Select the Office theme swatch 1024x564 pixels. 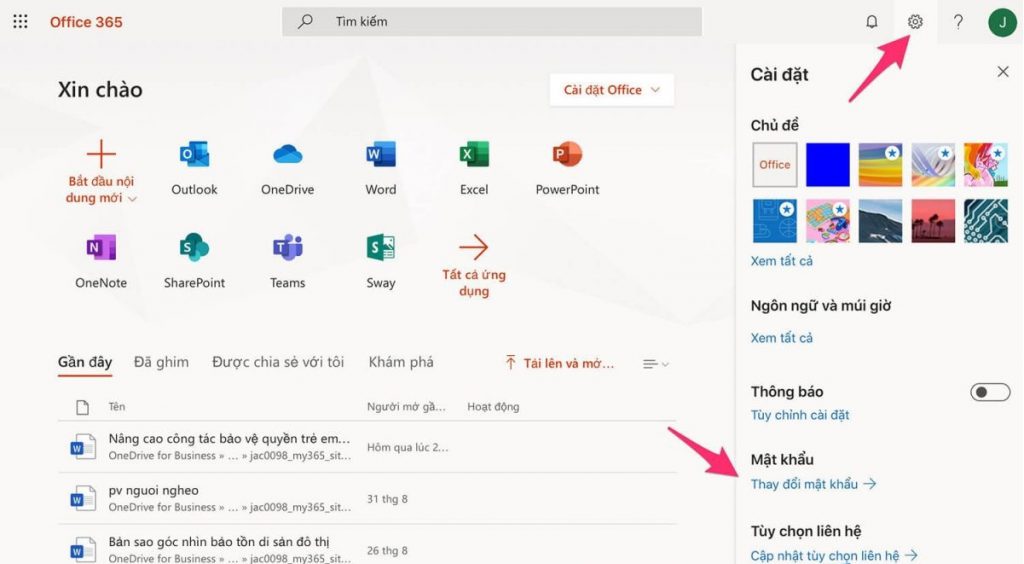(x=775, y=164)
